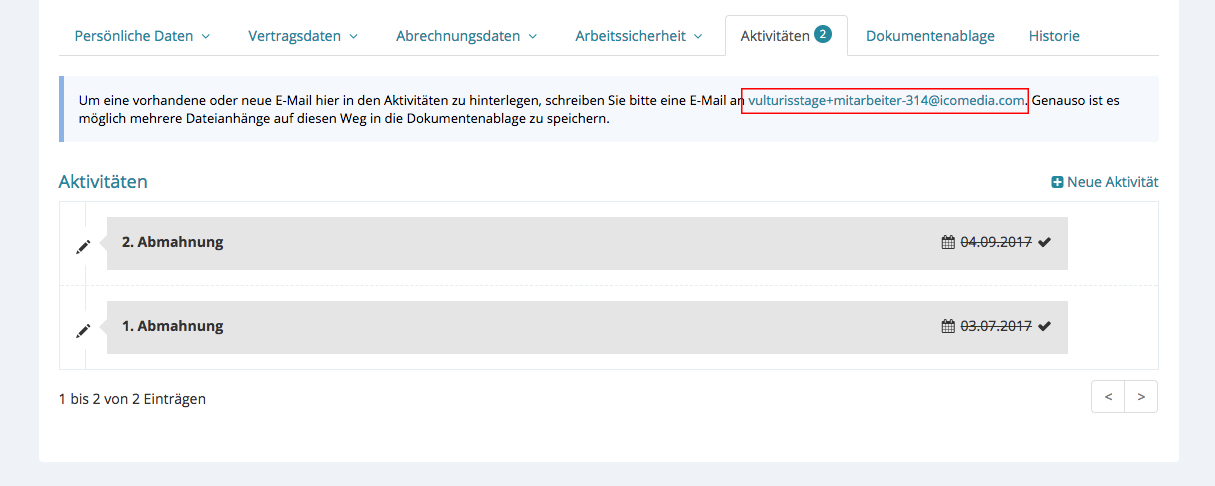The width and height of the screenshot is (1215, 486).
Task: Click pencil edit icon for 1. Abmahnung
Action: 84,330
